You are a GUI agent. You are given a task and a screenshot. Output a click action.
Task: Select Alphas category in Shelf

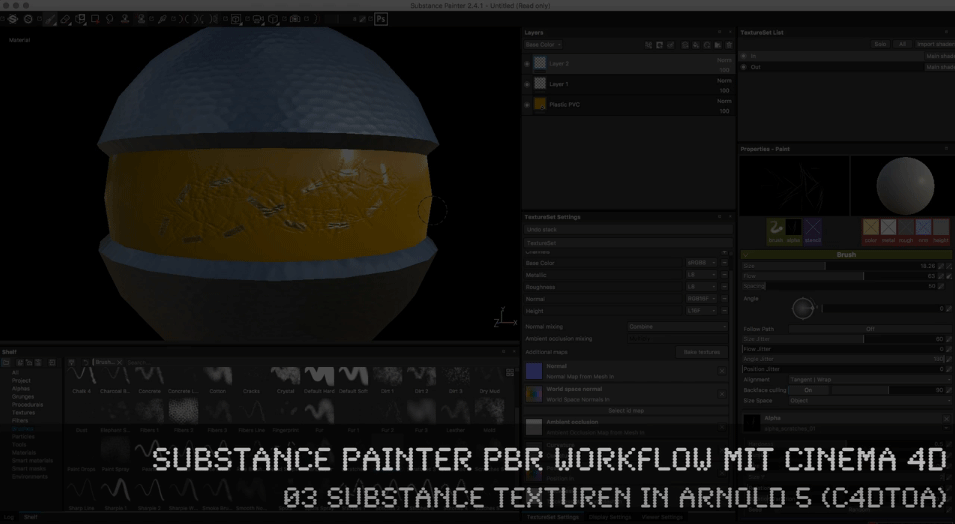pos(21,389)
